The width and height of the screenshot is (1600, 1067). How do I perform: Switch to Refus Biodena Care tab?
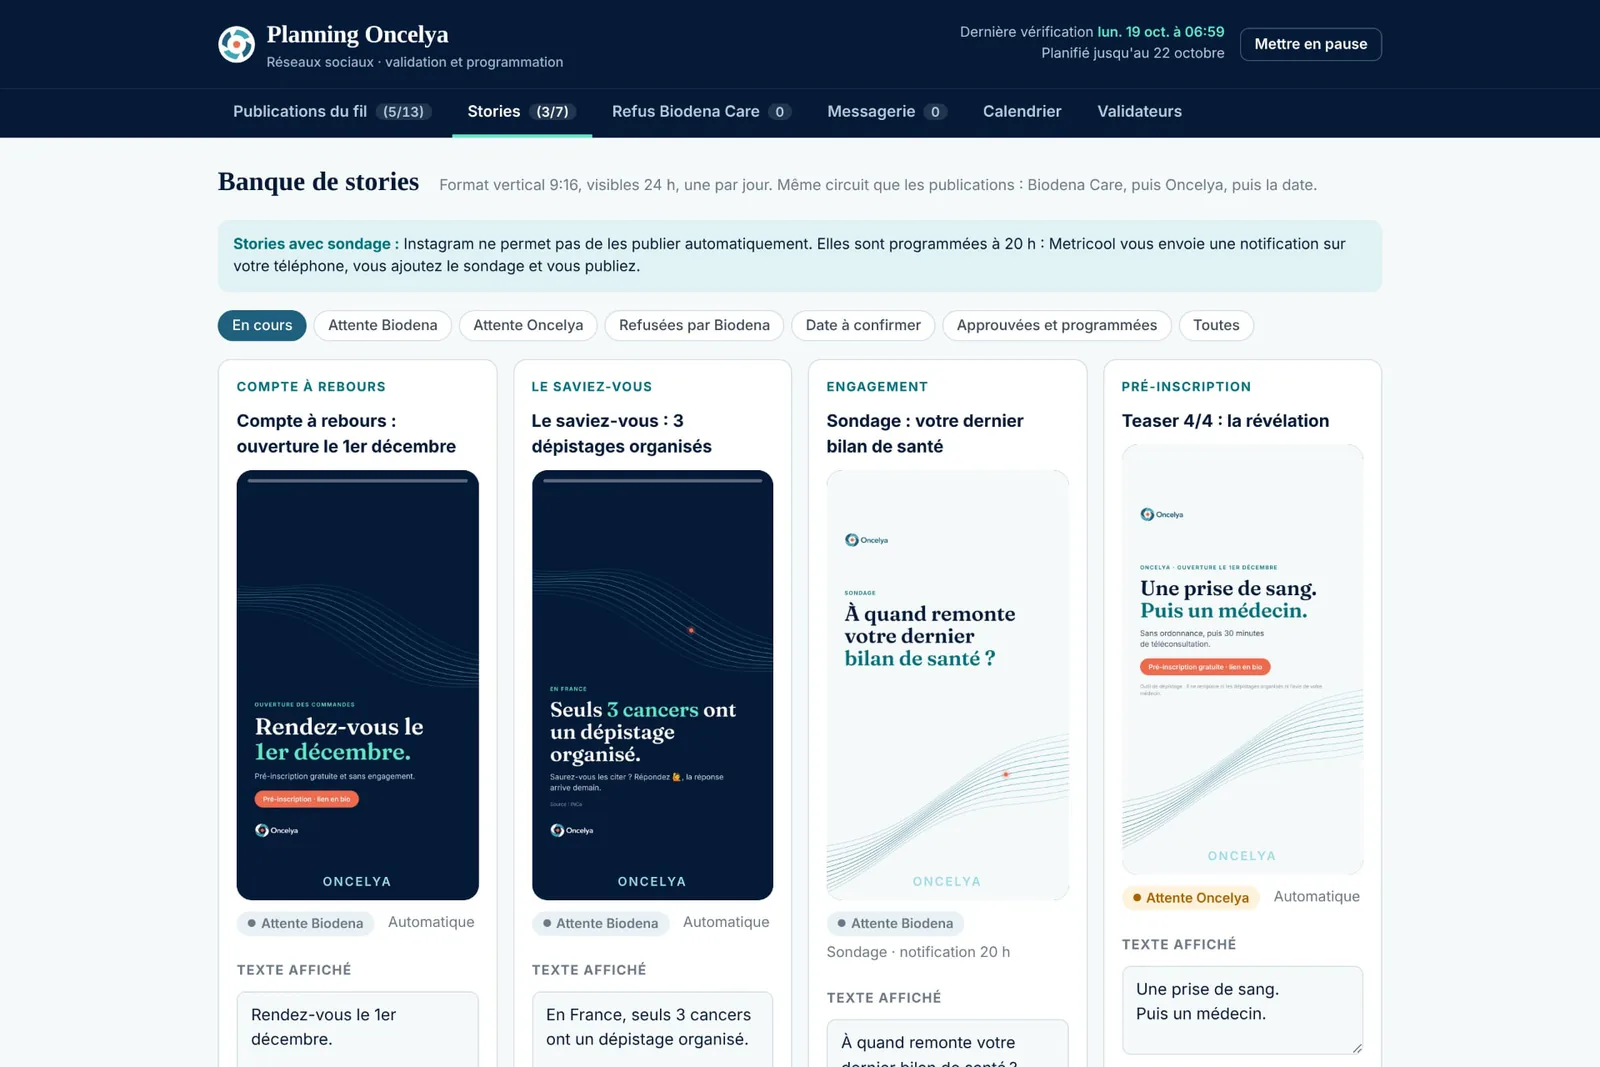click(701, 111)
